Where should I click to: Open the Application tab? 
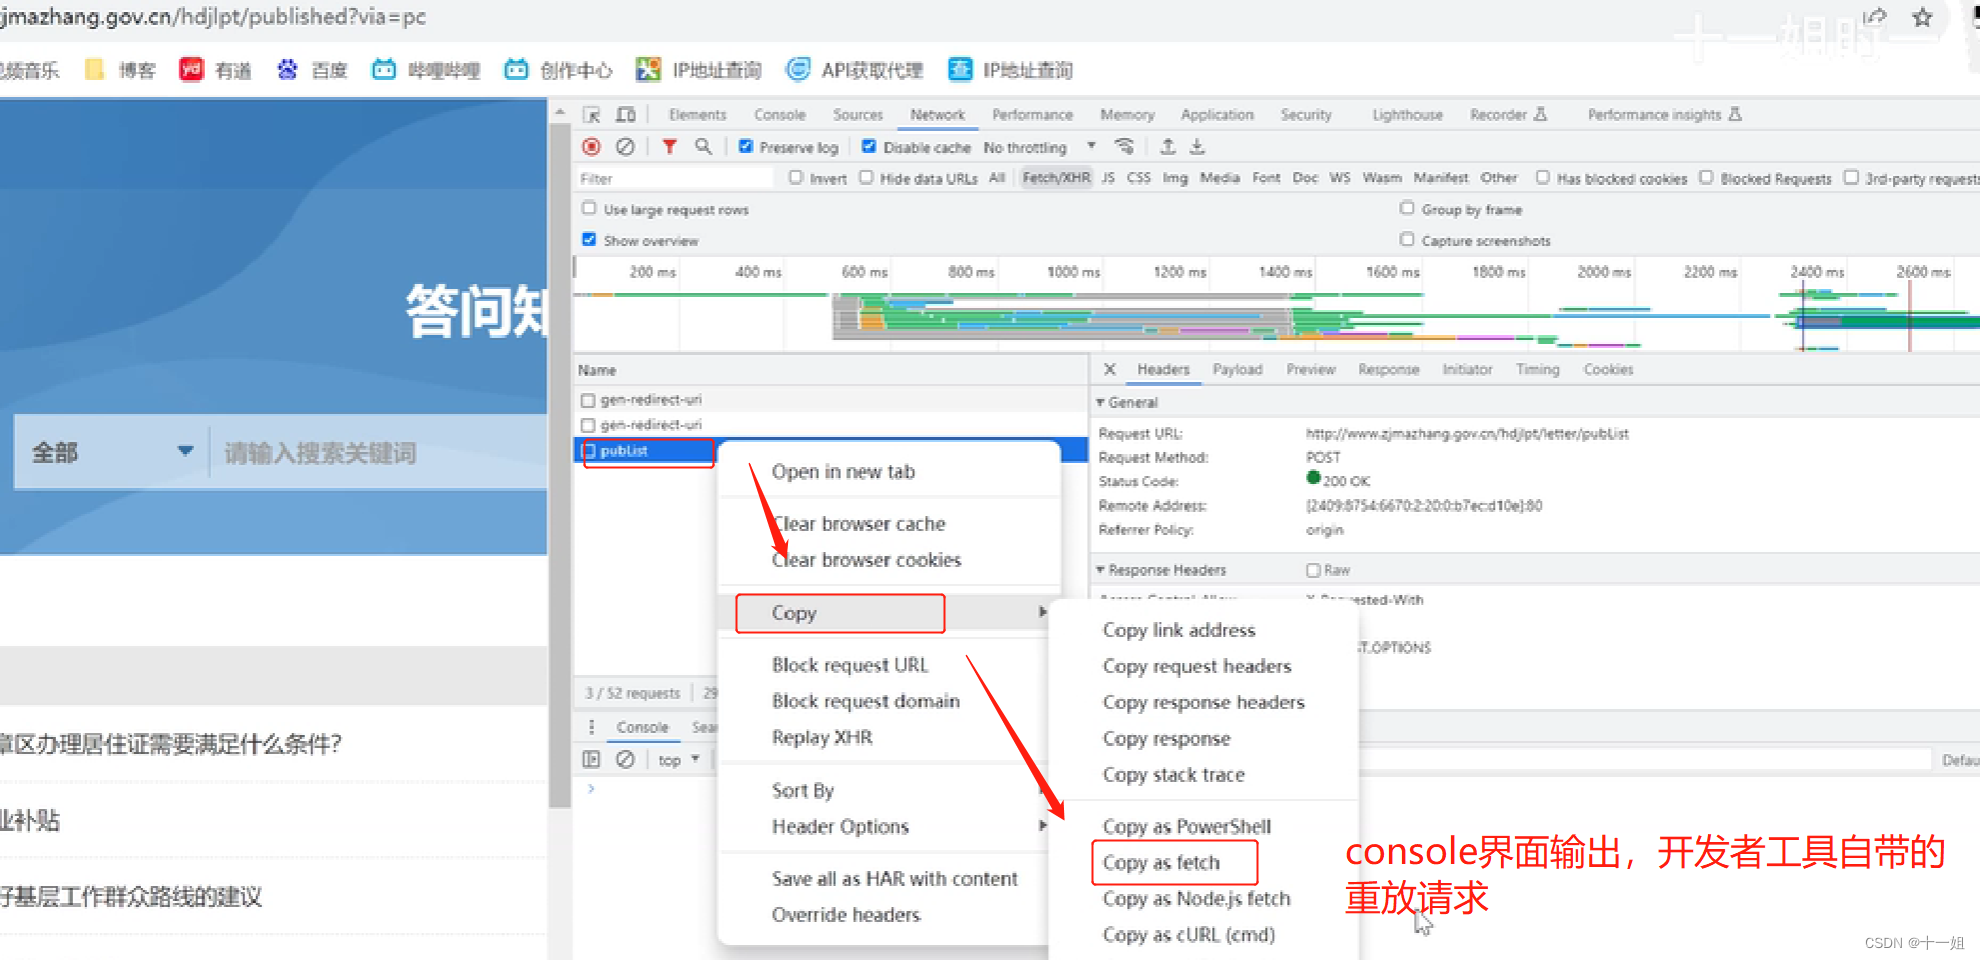[1217, 115]
